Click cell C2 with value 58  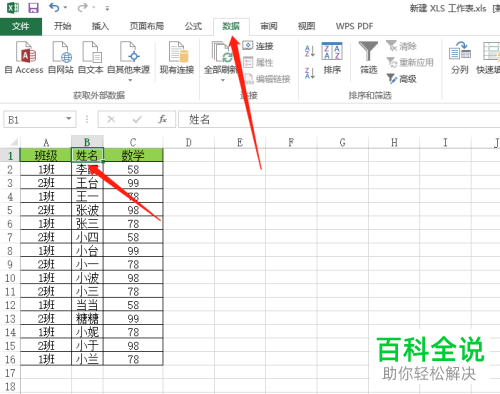[x=133, y=169]
